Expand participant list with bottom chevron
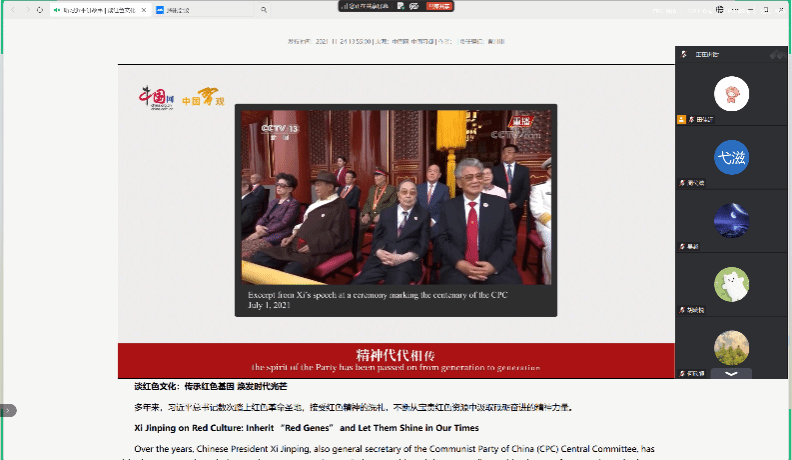 (x=732, y=373)
